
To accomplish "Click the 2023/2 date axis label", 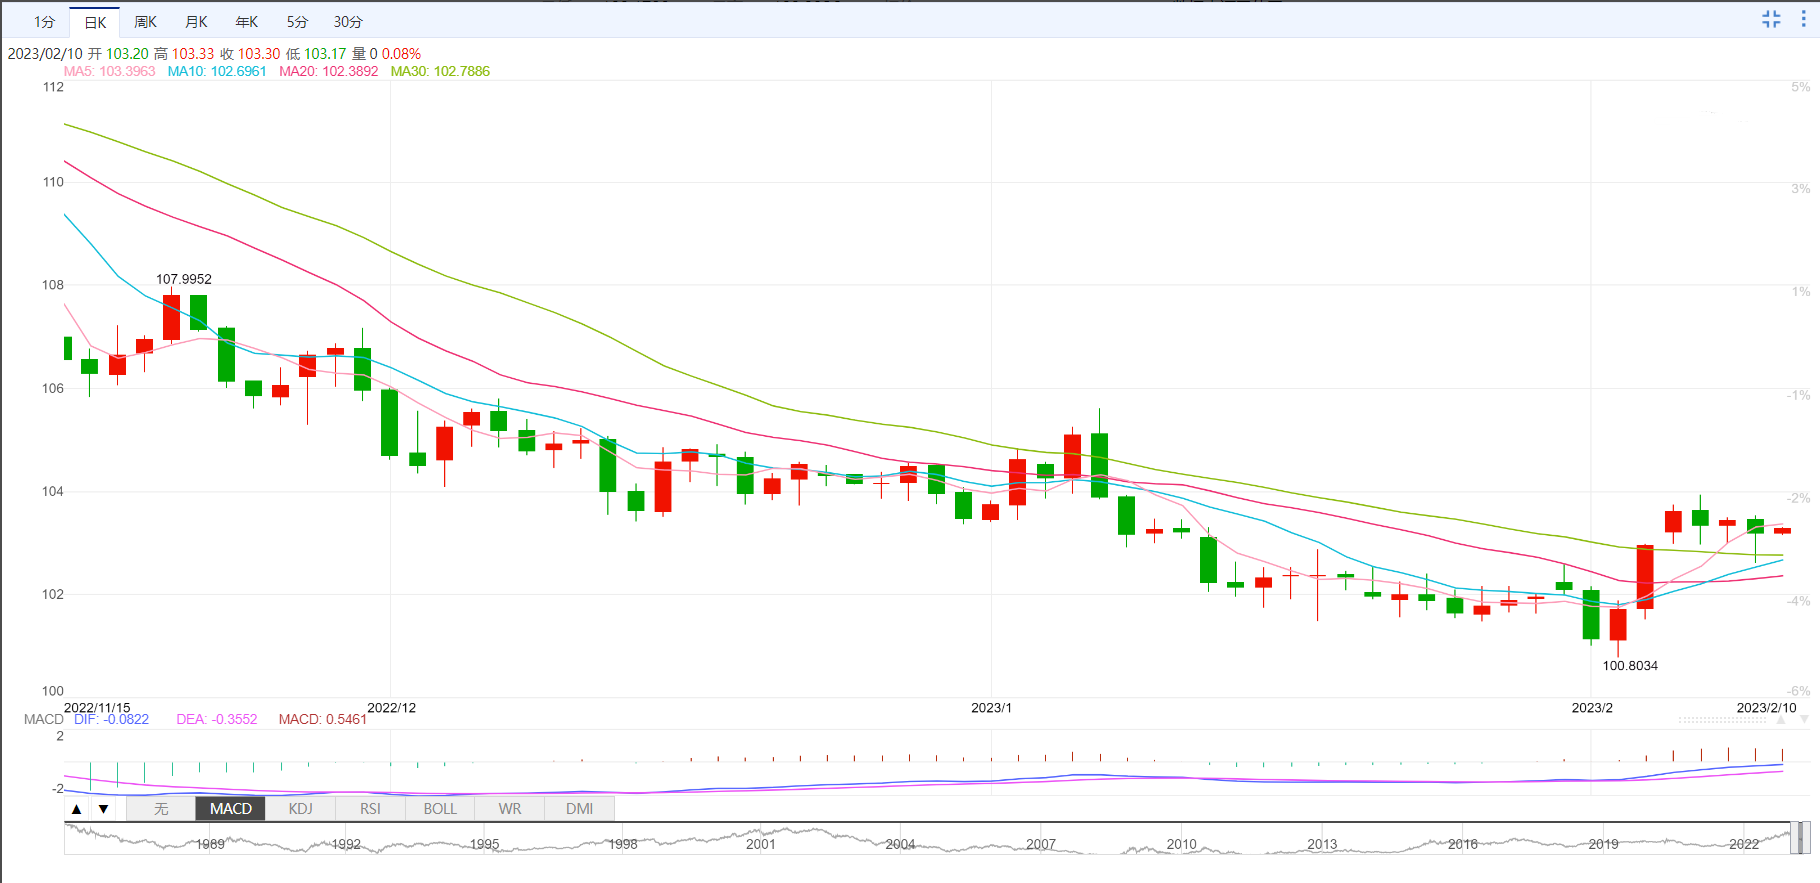I will coord(1592,707).
